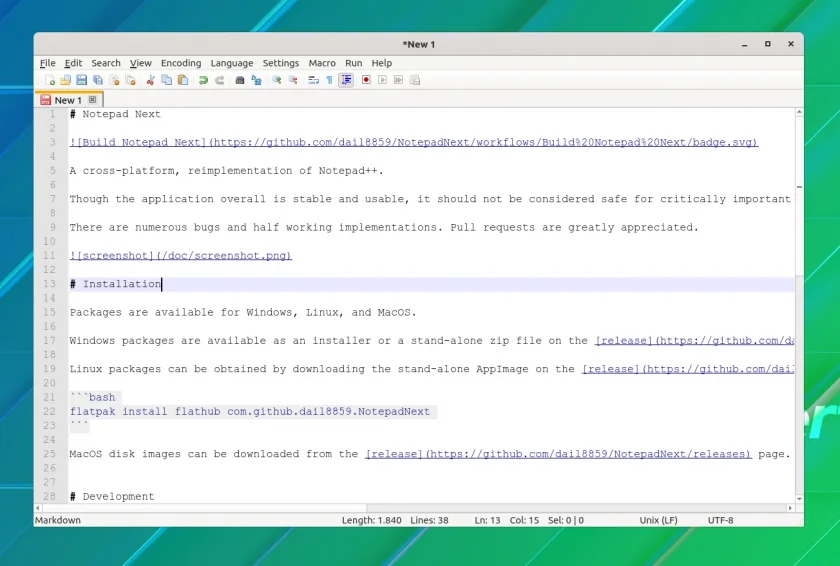Zoom in using the toolbar magnifier
The height and width of the screenshot is (566, 840).
click(276, 80)
